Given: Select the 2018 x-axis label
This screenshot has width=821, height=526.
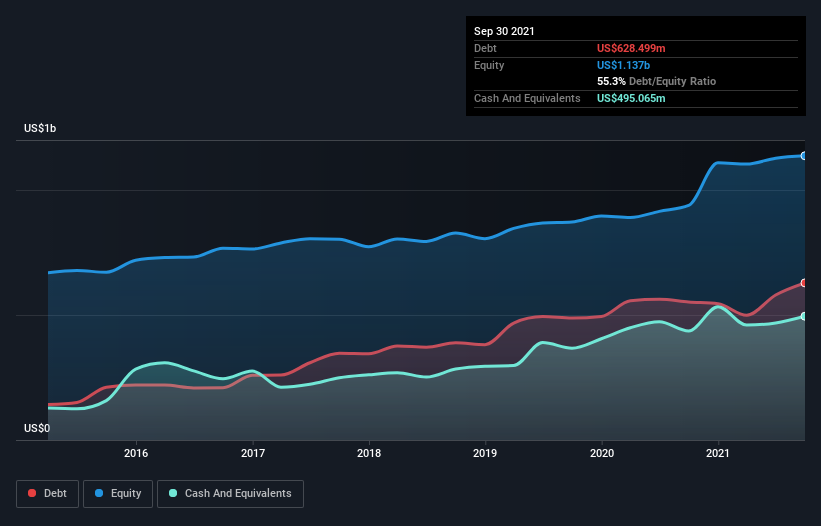Looking at the screenshot, I should coord(369,453).
